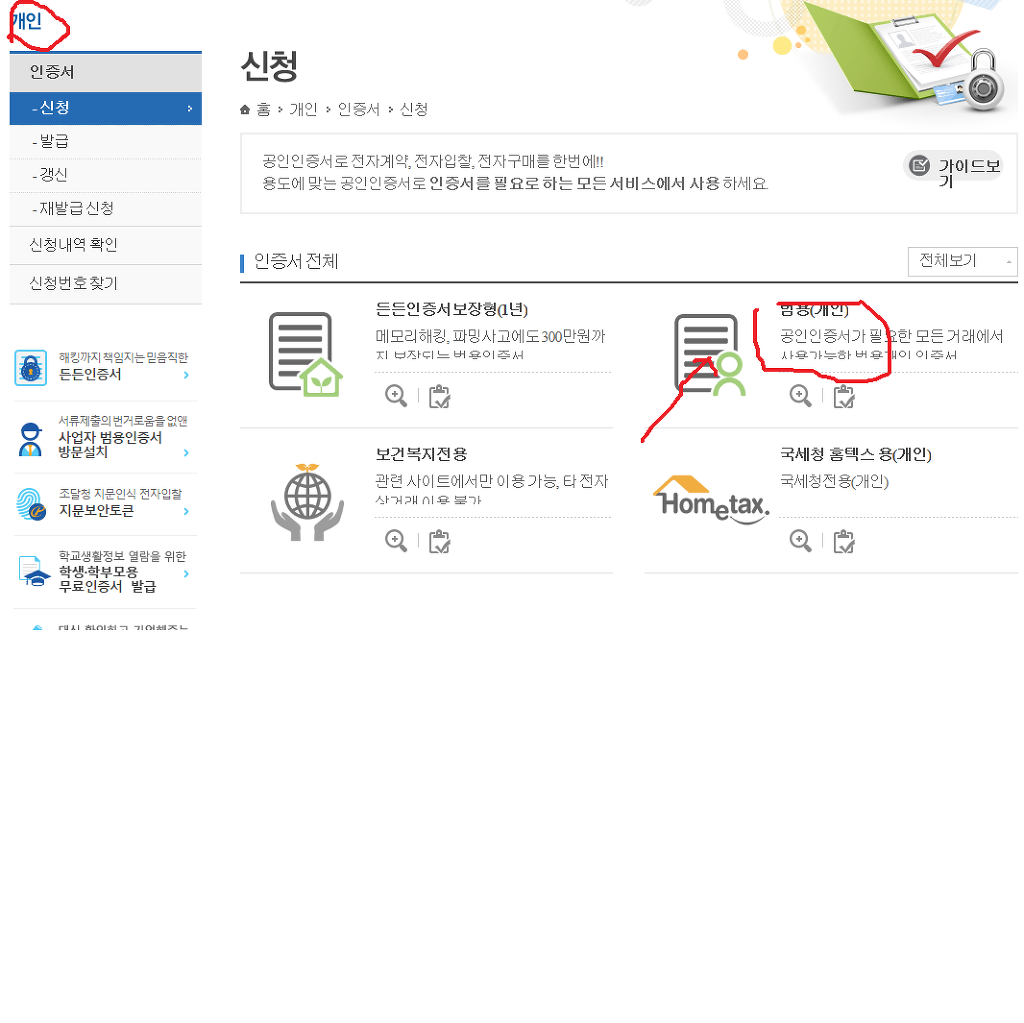Open 신청번호 찾기 sidebar item
Screen dimensions: 1024x1023
click(106, 284)
